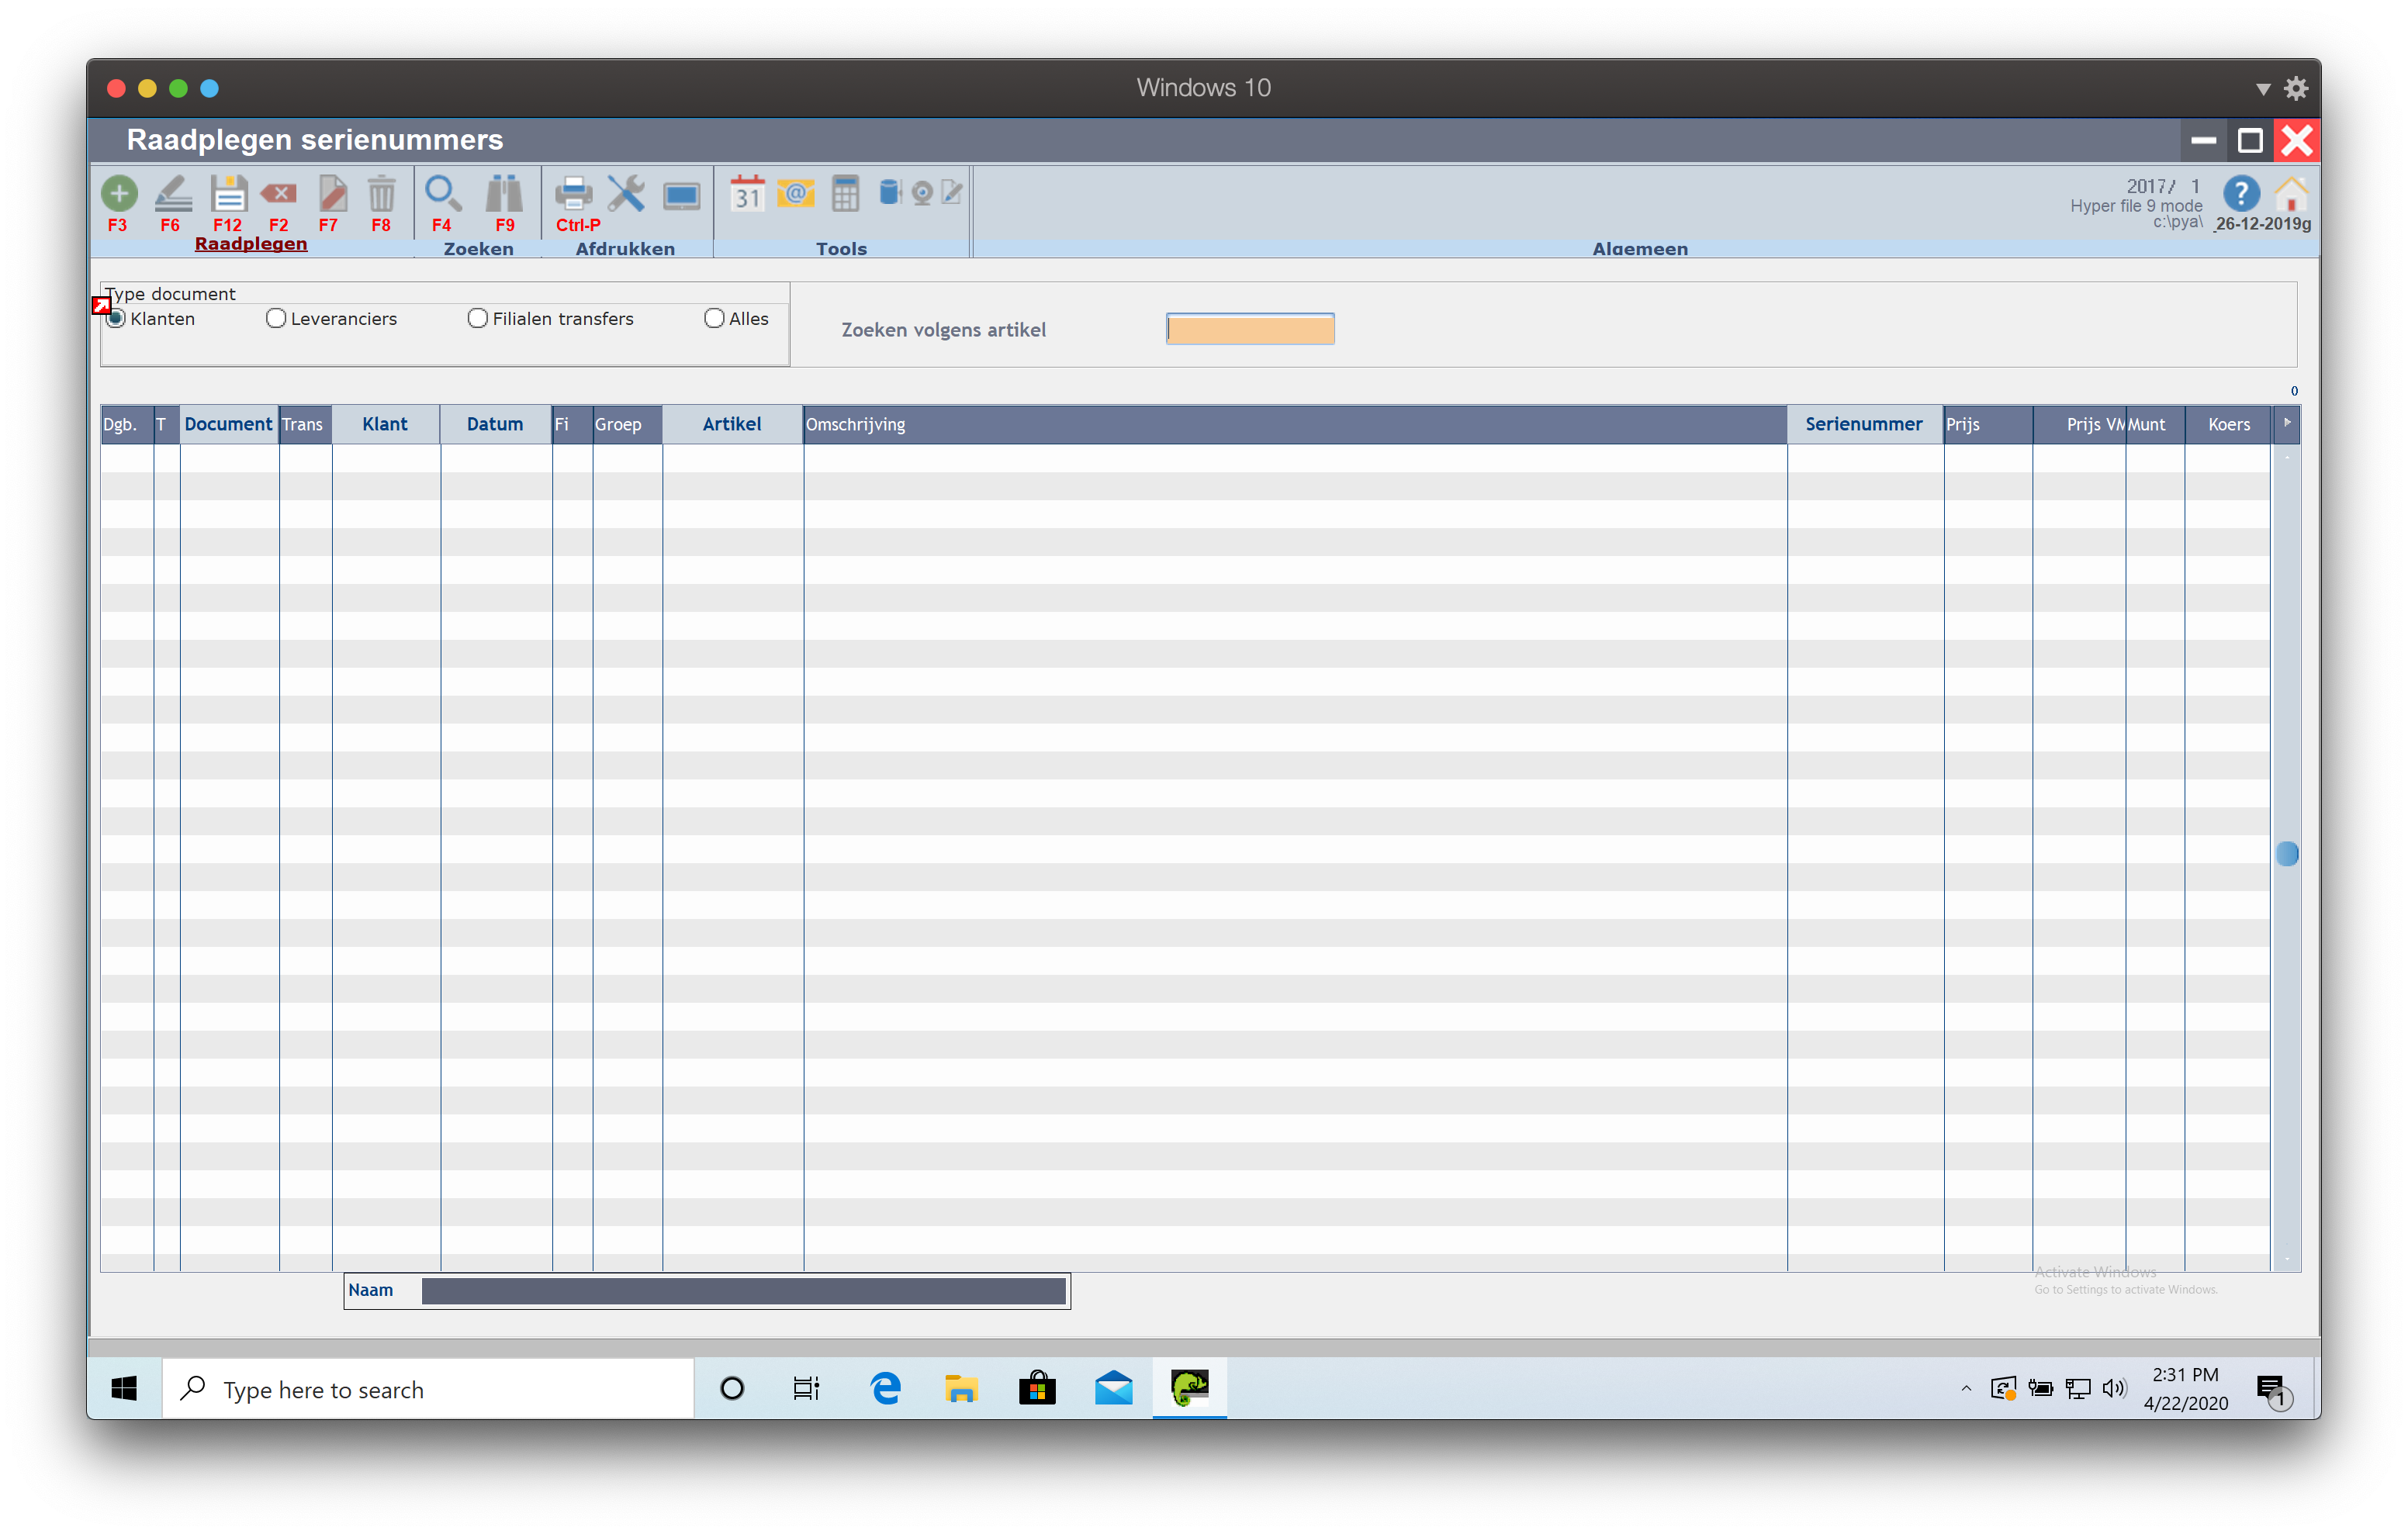Sort by the Datum column header
The height and width of the screenshot is (1534, 2408).
(494, 424)
